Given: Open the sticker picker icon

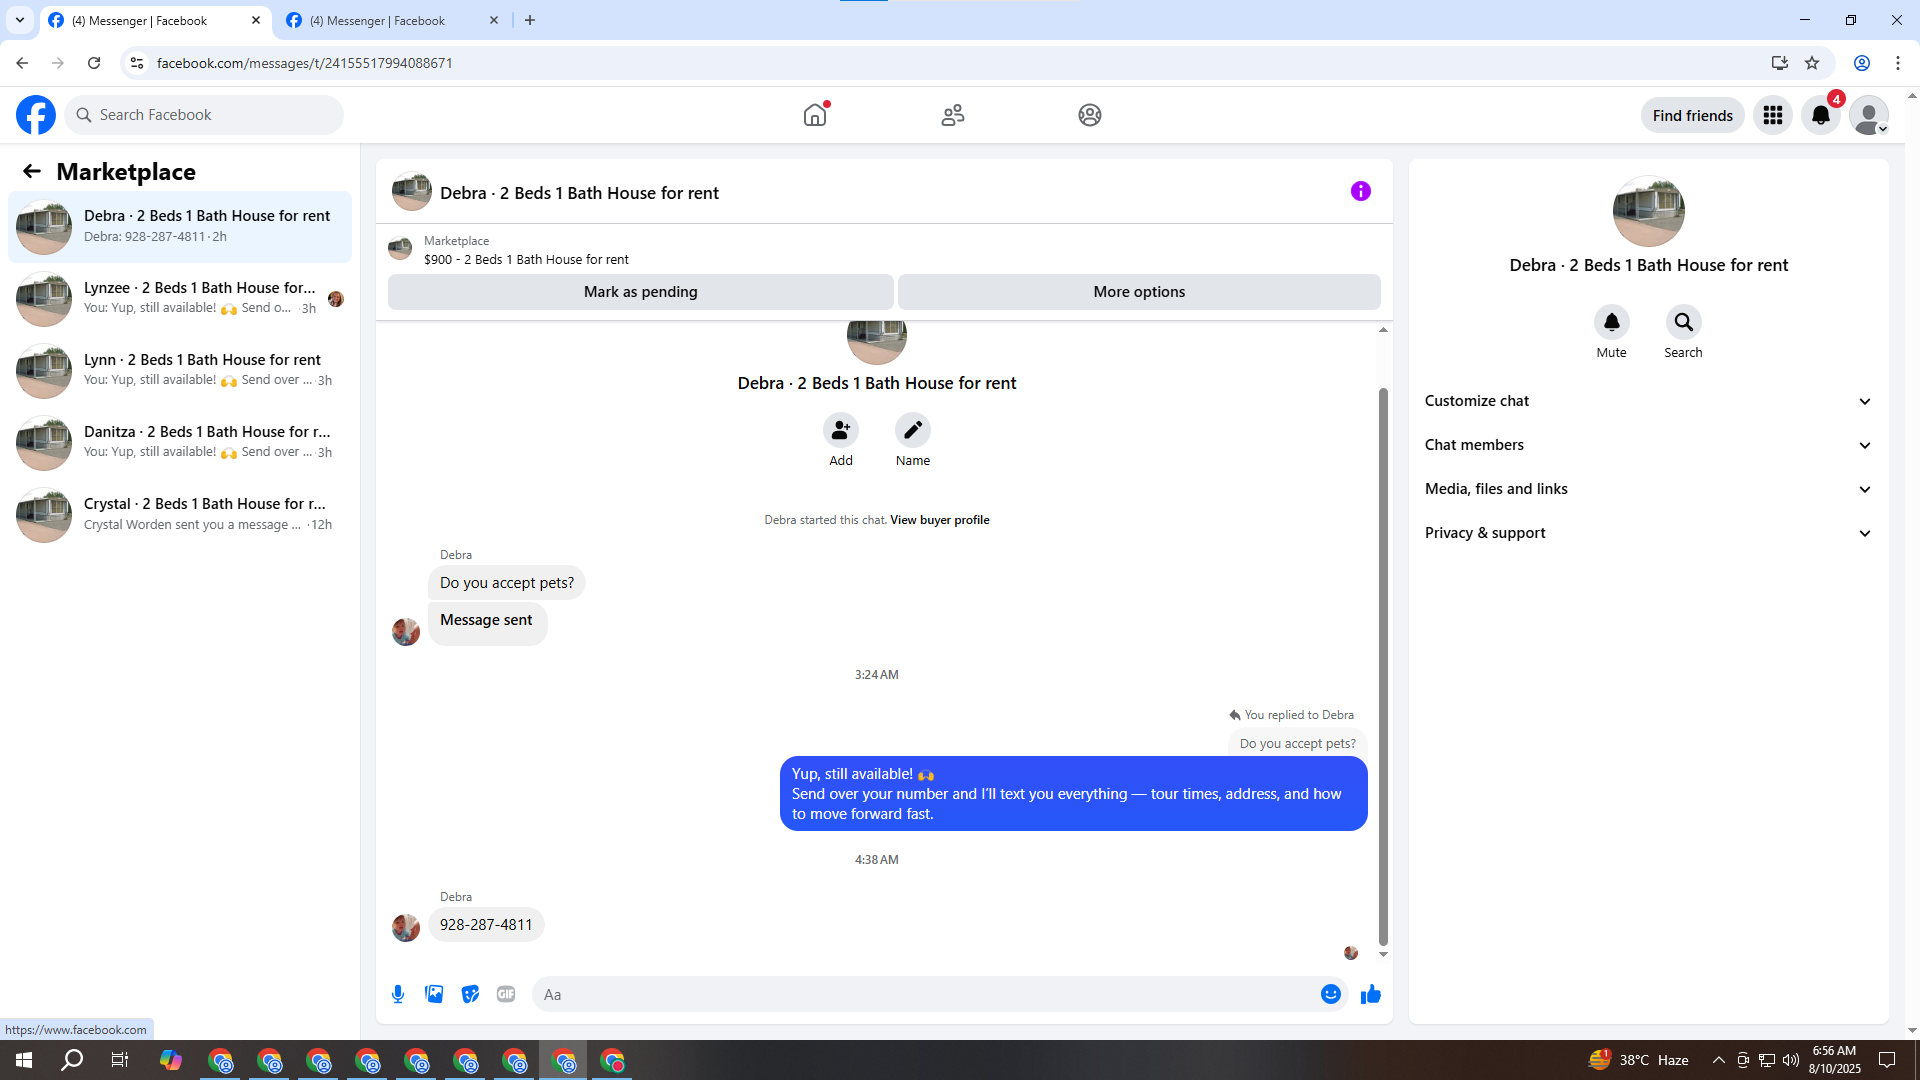Looking at the screenshot, I should click(470, 994).
